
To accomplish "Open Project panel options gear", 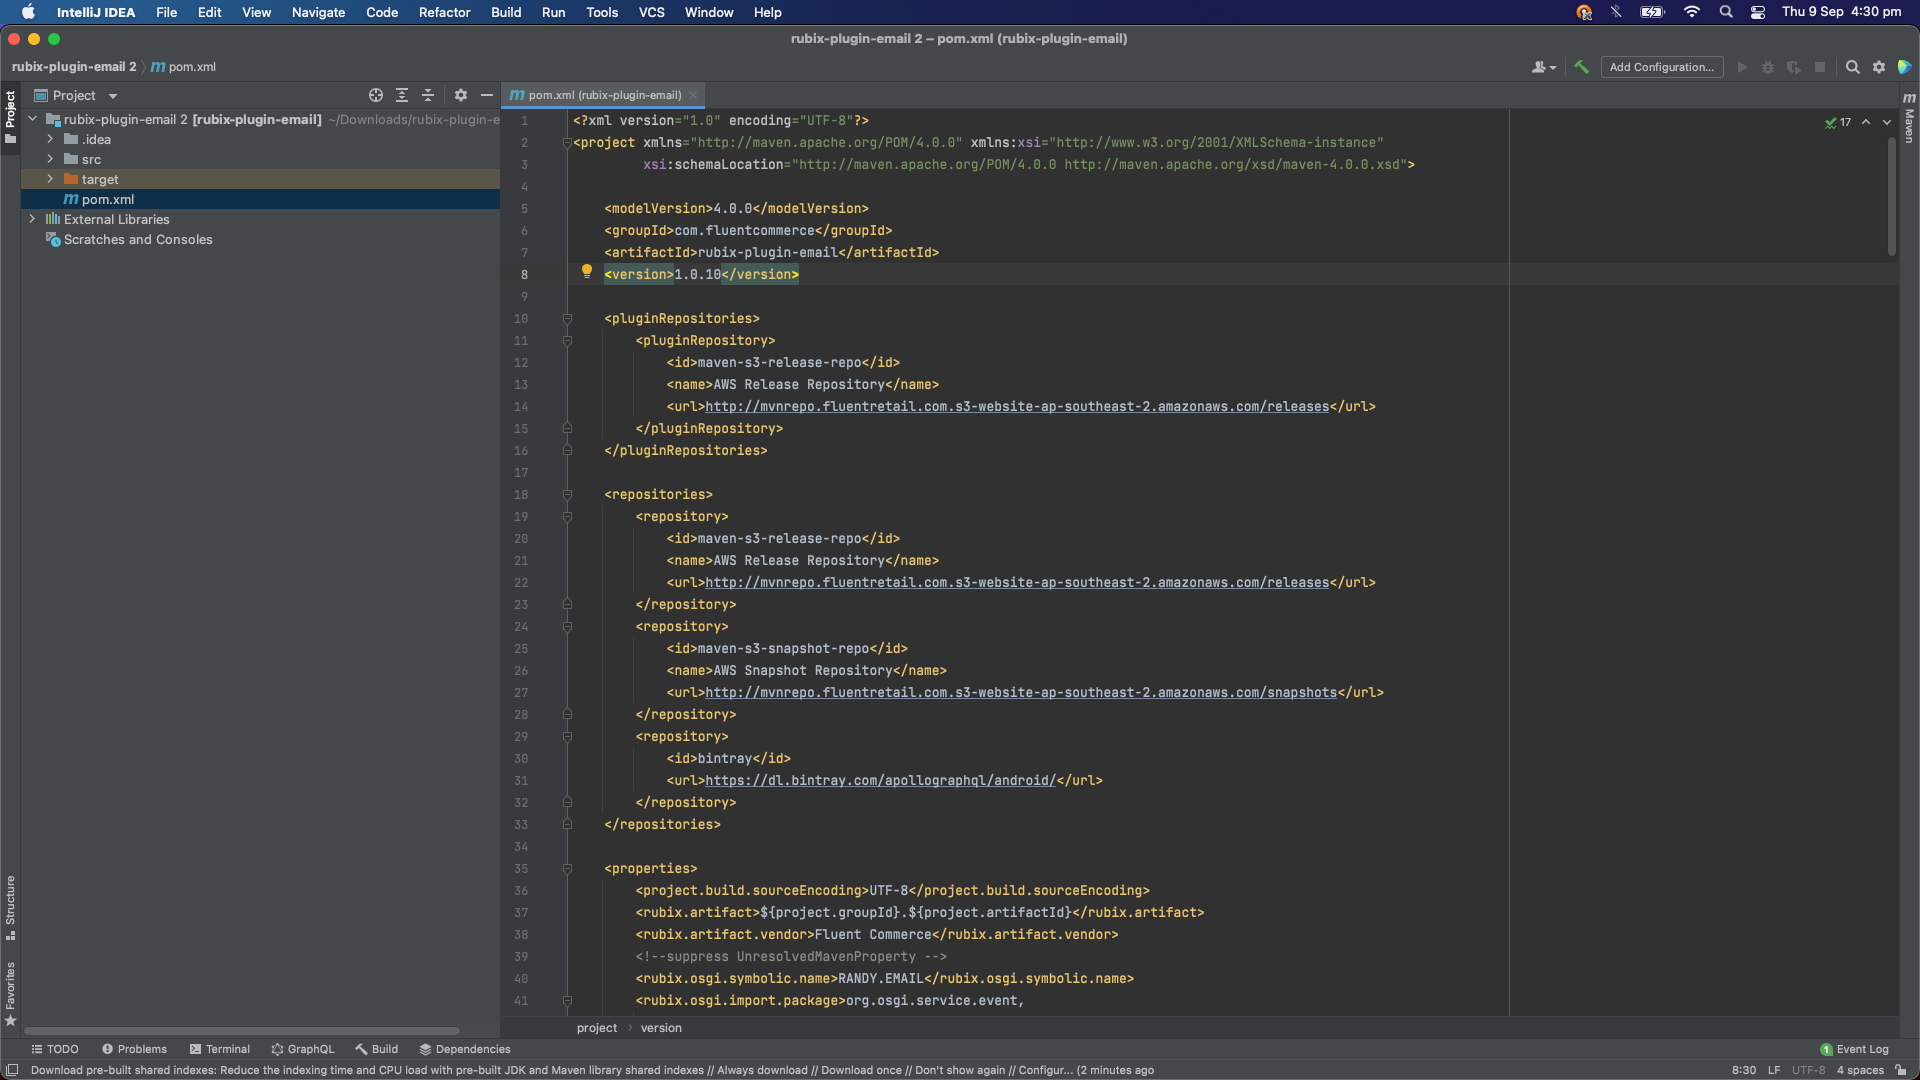I will click(x=461, y=95).
